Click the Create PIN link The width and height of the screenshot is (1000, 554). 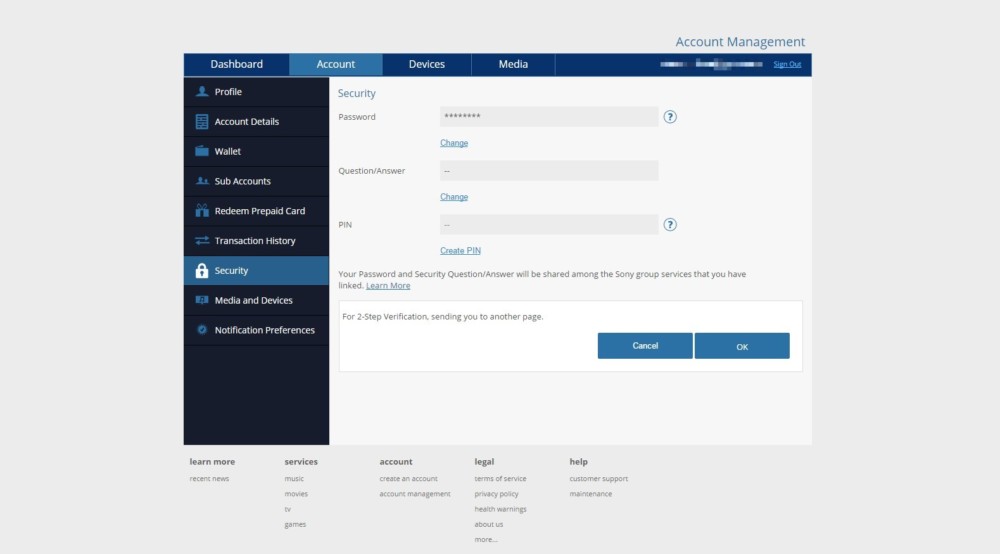(460, 251)
